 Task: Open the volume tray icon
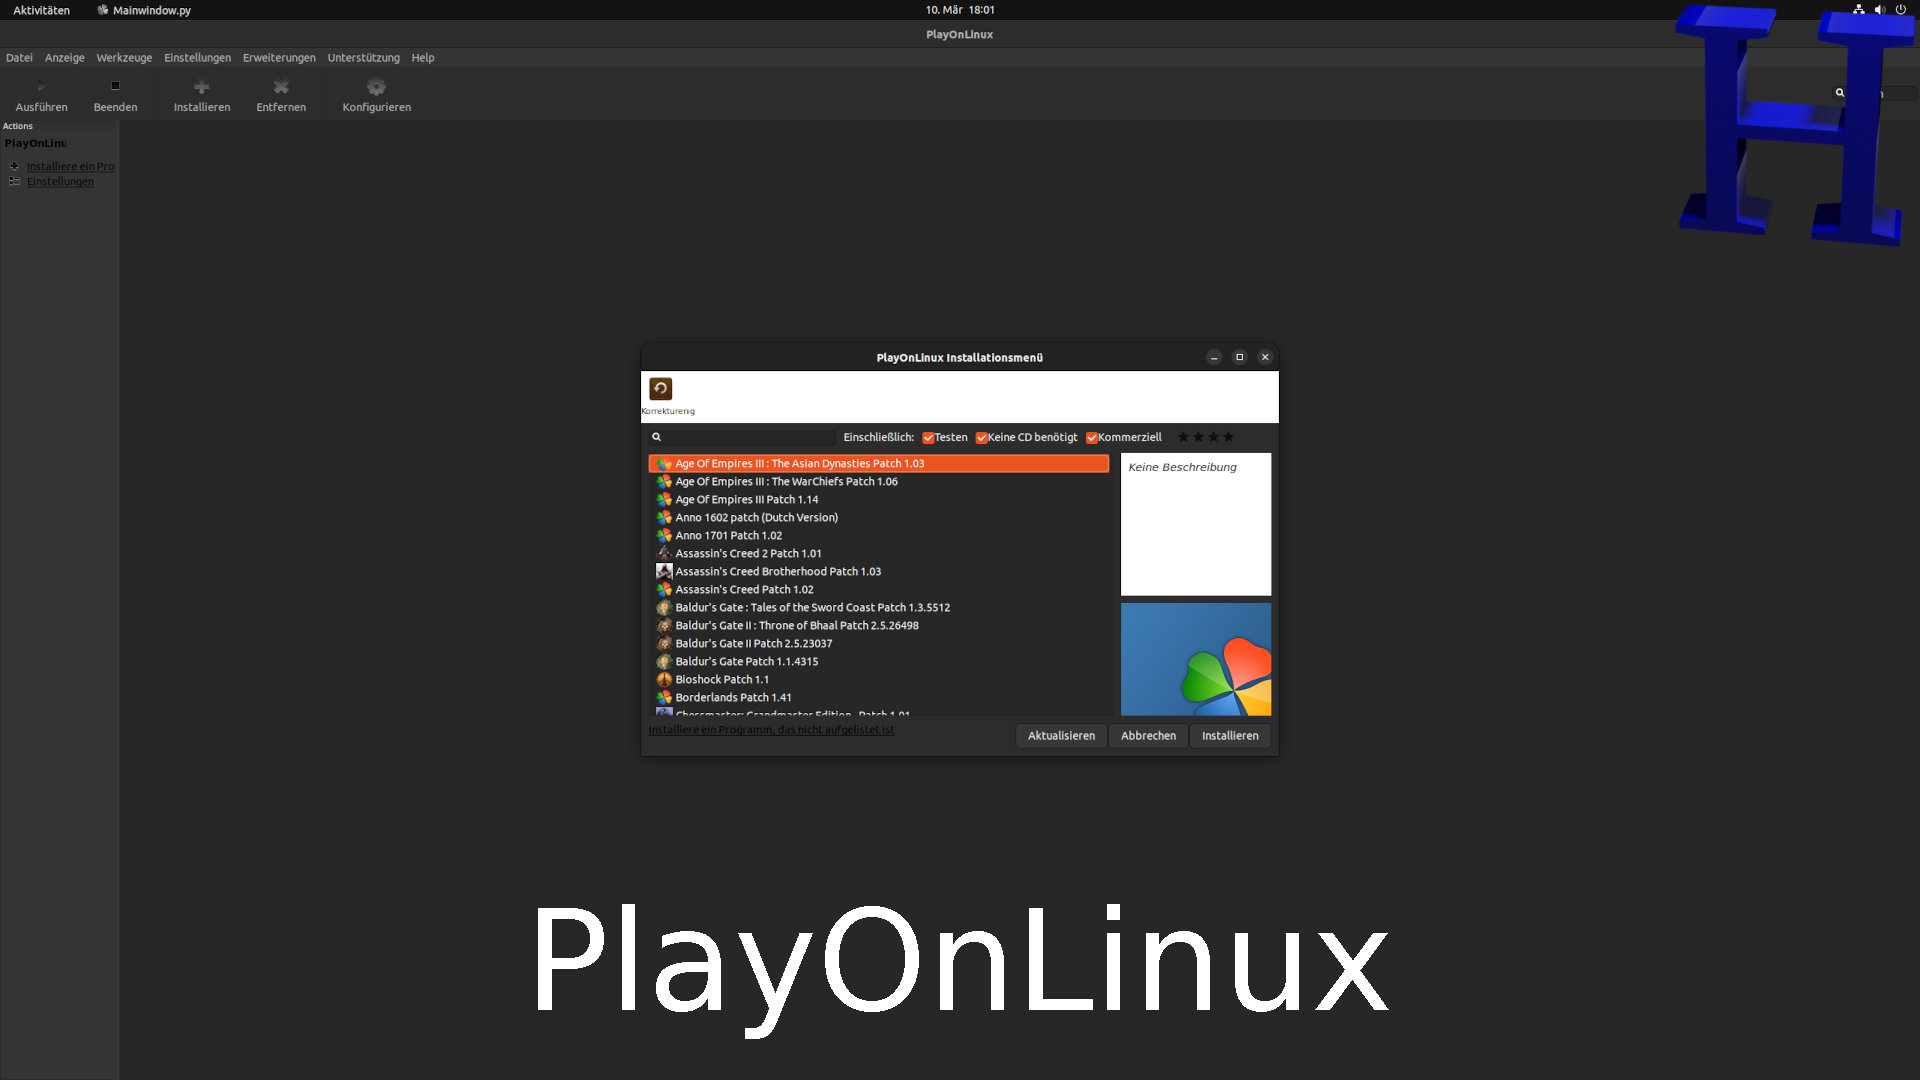click(x=1879, y=10)
